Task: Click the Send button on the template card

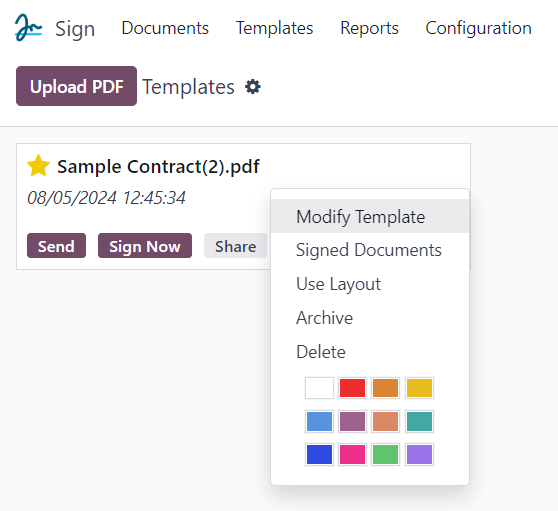Action: coord(56,246)
